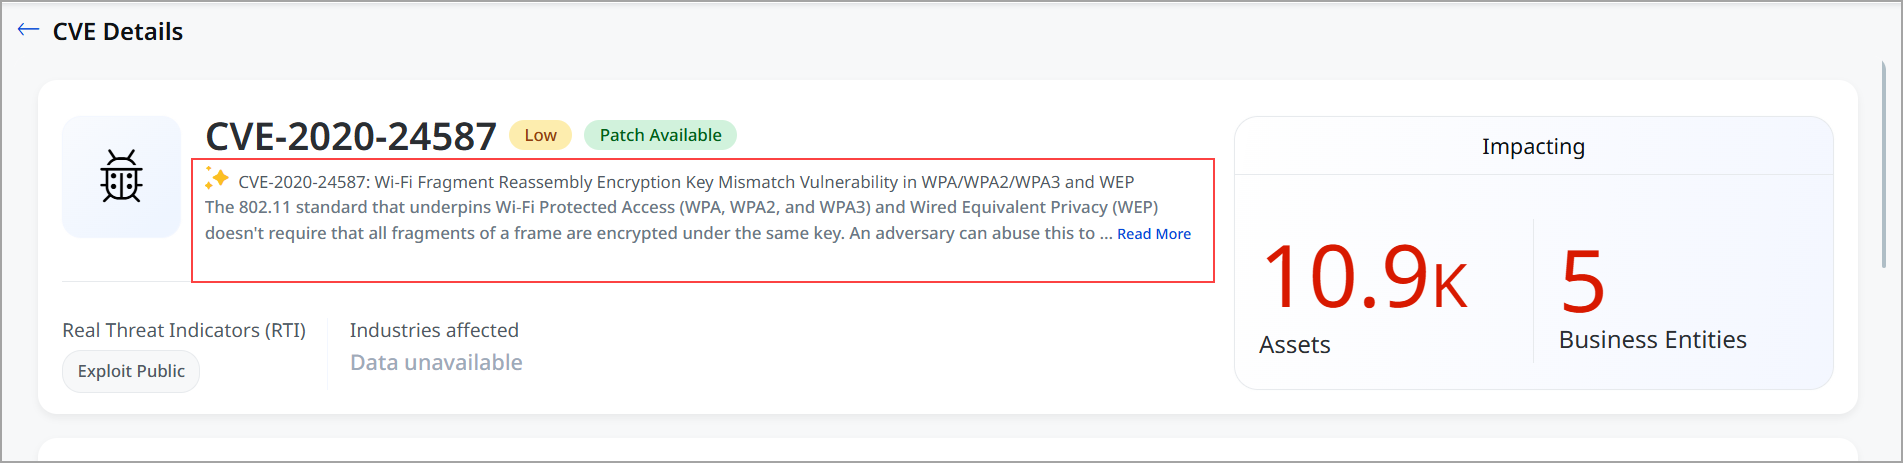Image resolution: width=1903 pixels, height=463 pixels.
Task: Click the Patch Available badge
Action: pyautogui.click(x=660, y=135)
